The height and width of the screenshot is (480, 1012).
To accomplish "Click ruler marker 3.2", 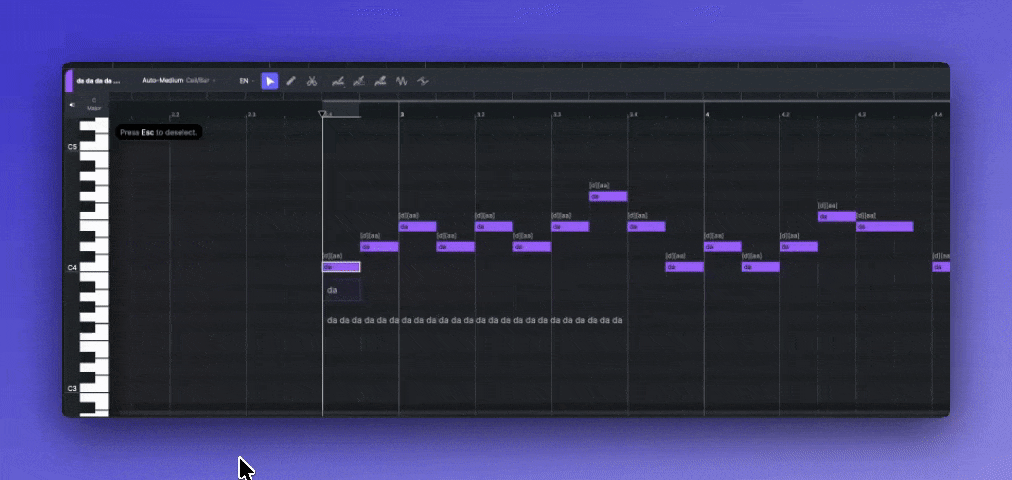I will (481, 115).
